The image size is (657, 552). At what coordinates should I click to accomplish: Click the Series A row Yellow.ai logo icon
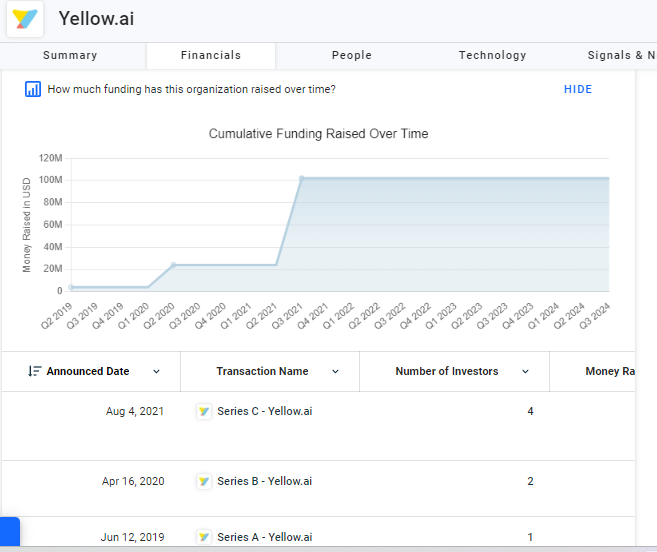[204, 537]
